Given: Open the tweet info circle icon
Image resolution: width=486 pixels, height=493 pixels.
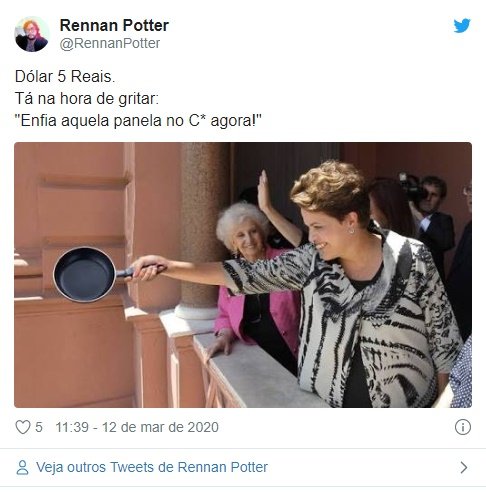Looking at the screenshot, I should pyautogui.click(x=463, y=427).
